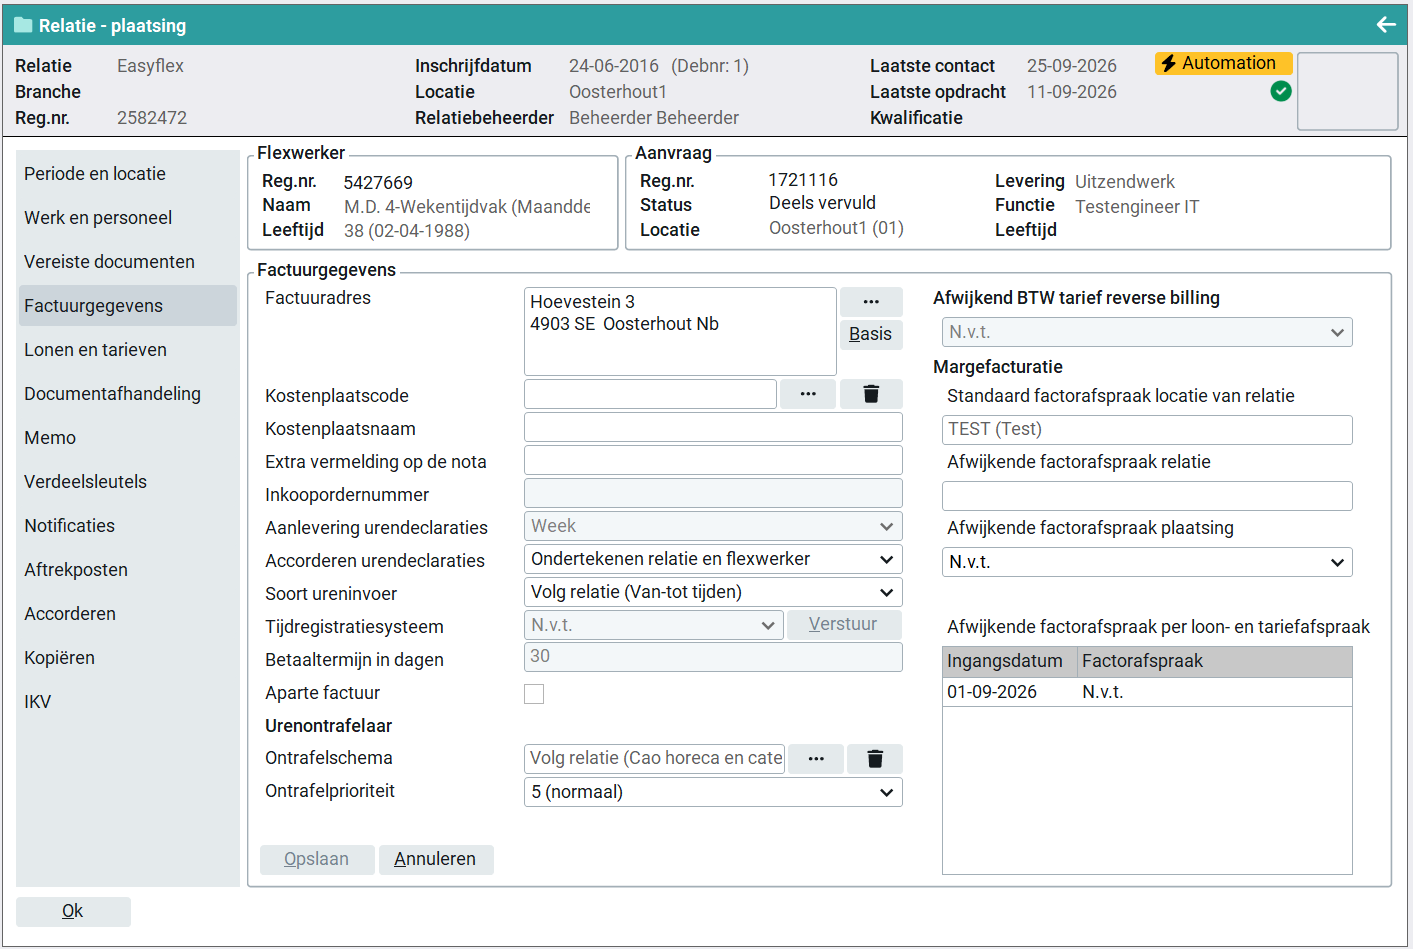Delete Kostenplaatscode with the trash icon

coord(871,394)
